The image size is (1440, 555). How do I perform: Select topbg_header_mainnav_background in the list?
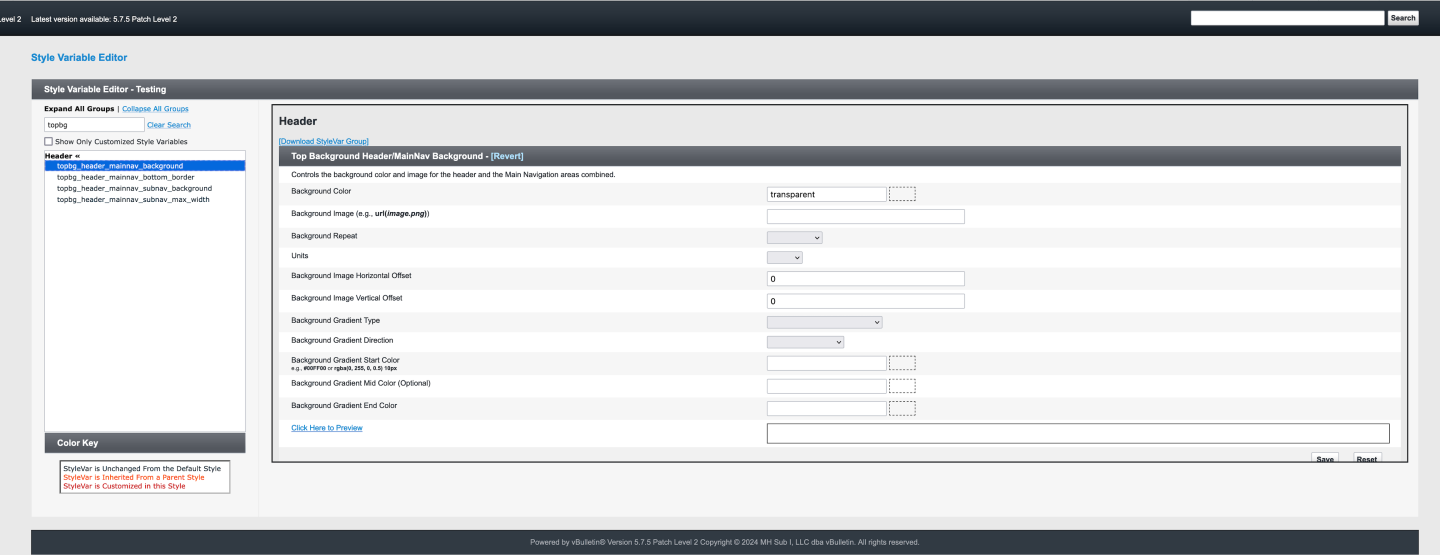(145, 166)
